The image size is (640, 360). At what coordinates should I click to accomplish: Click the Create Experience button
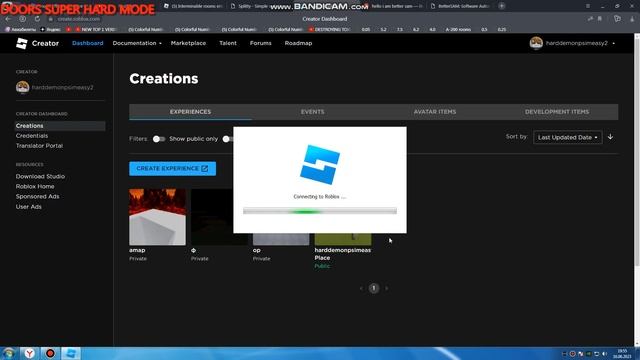click(x=172, y=169)
